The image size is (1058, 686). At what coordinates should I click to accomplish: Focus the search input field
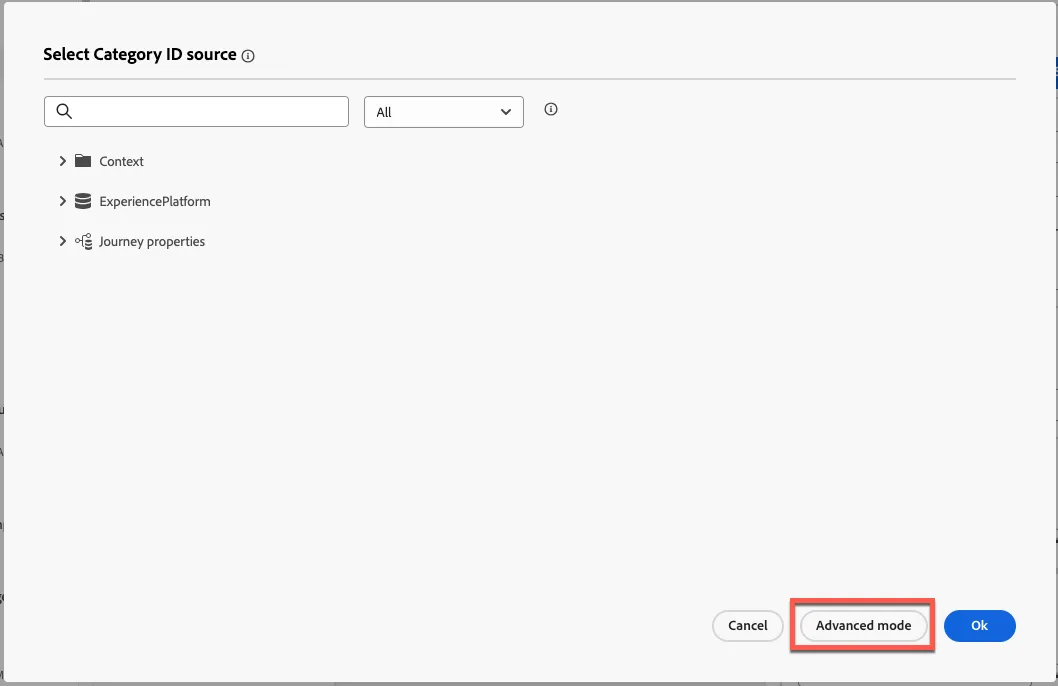[196, 111]
